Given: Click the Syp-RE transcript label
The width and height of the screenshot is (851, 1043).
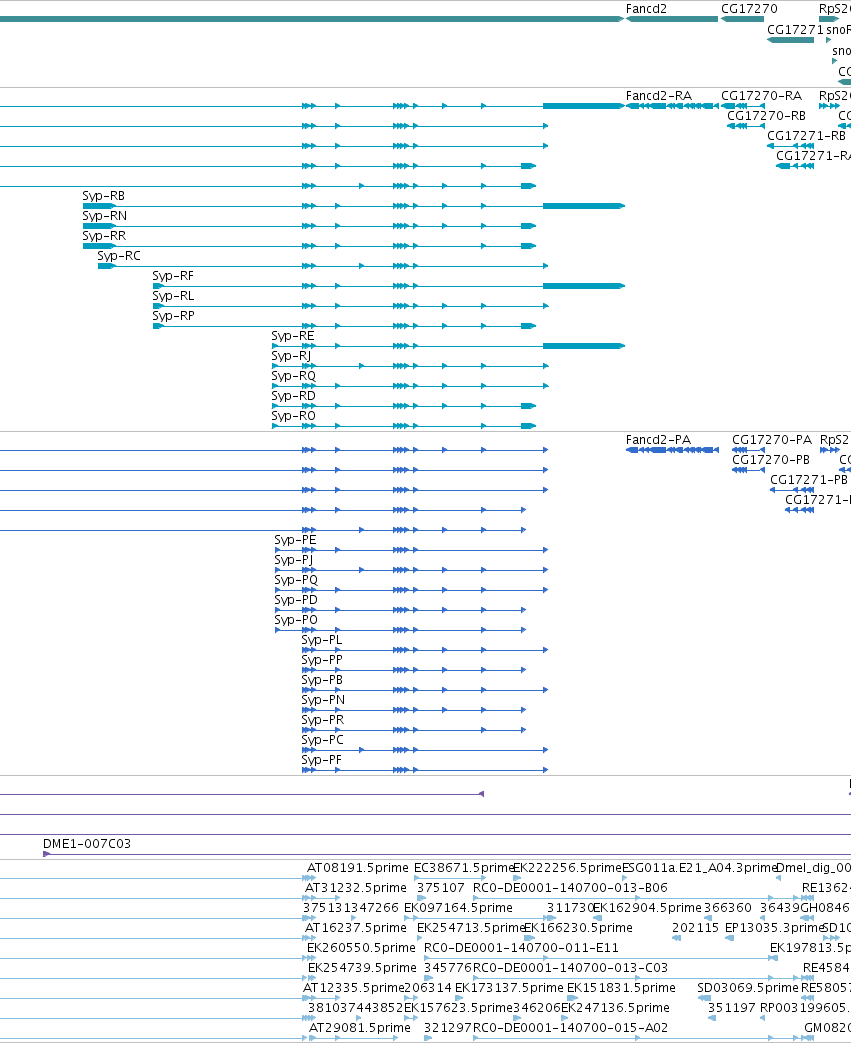Looking at the screenshot, I should [x=293, y=335].
